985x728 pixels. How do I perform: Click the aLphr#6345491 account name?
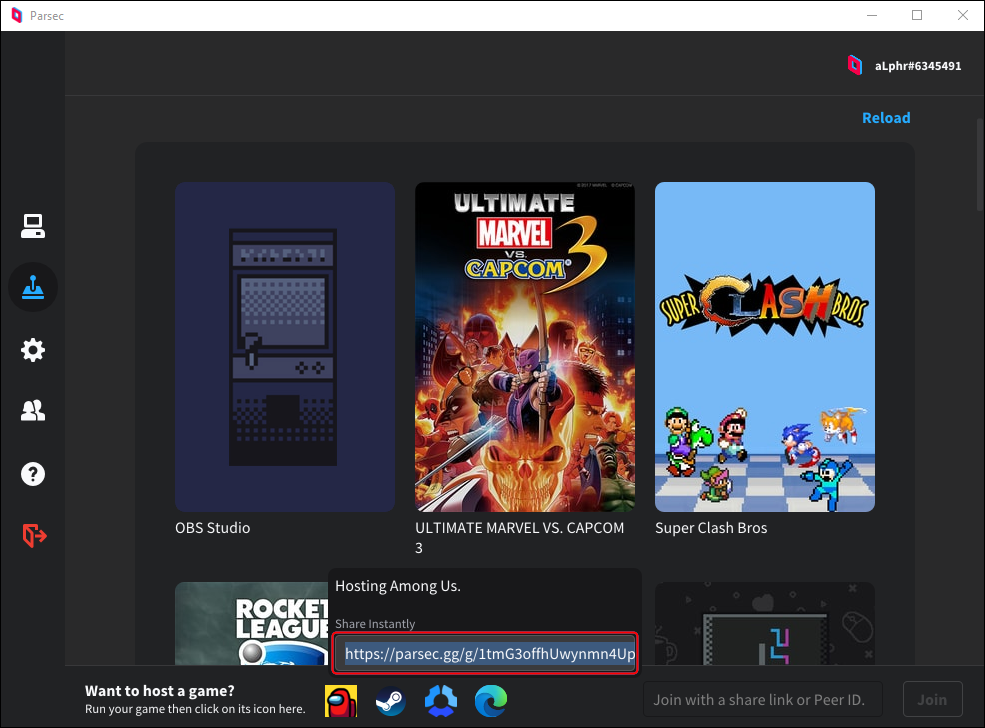(x=917, y=66)
